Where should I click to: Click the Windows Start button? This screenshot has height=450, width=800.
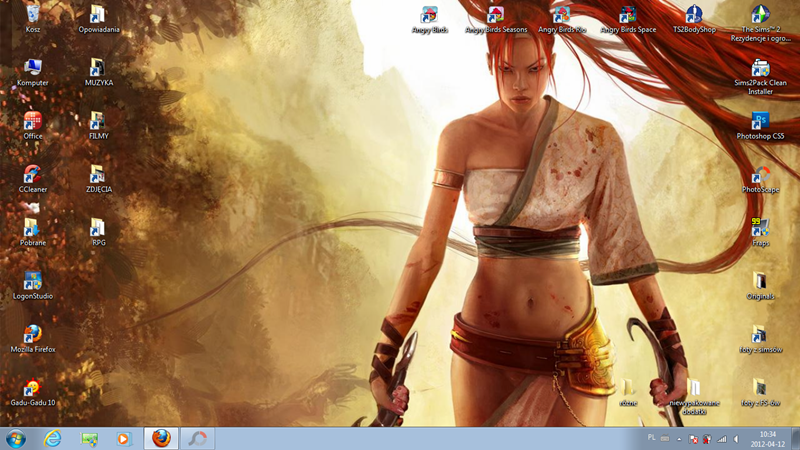pyautogui.click(x=15, y=439)
